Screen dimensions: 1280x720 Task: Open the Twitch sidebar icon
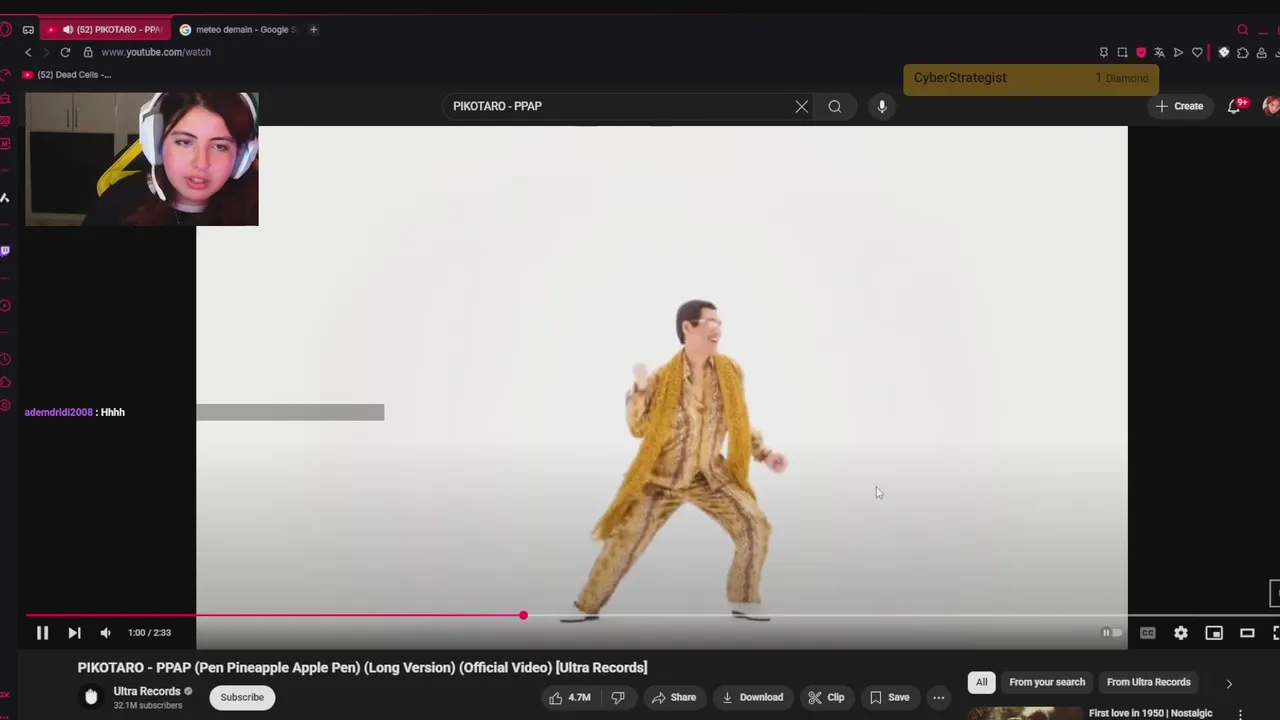click(5, 251)
